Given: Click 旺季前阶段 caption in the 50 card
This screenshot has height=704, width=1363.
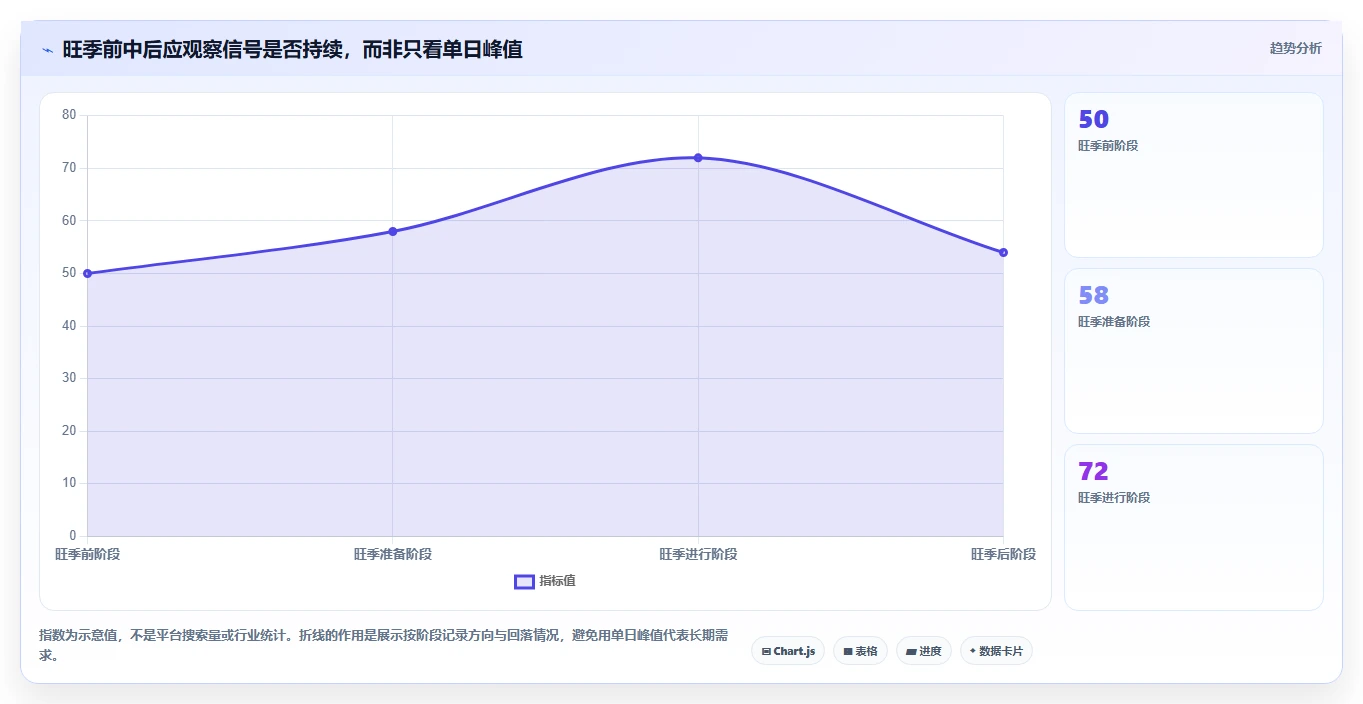Looking at the screenshot, I should click(1108, 146).
